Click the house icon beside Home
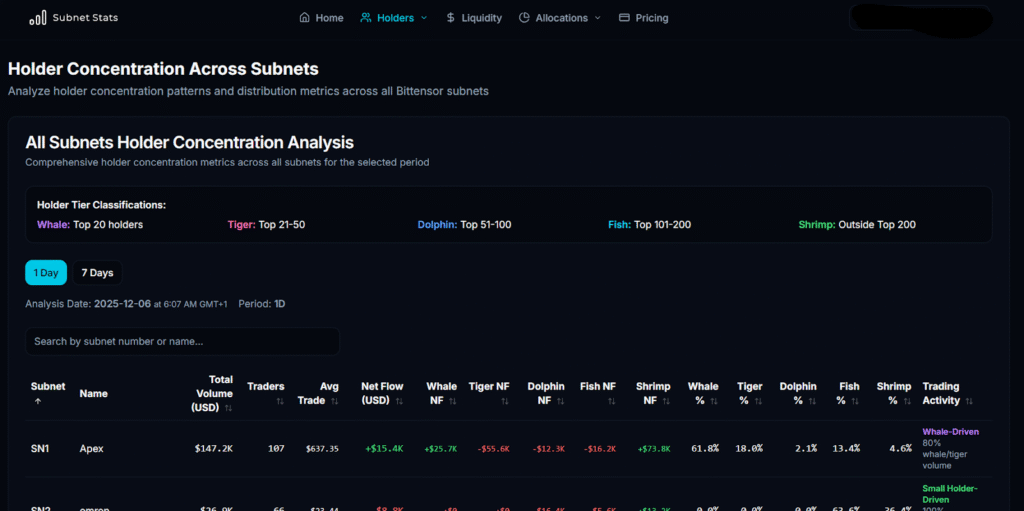Image resolution: width=1024 pixels, height=511 pixels. point(305,18)
